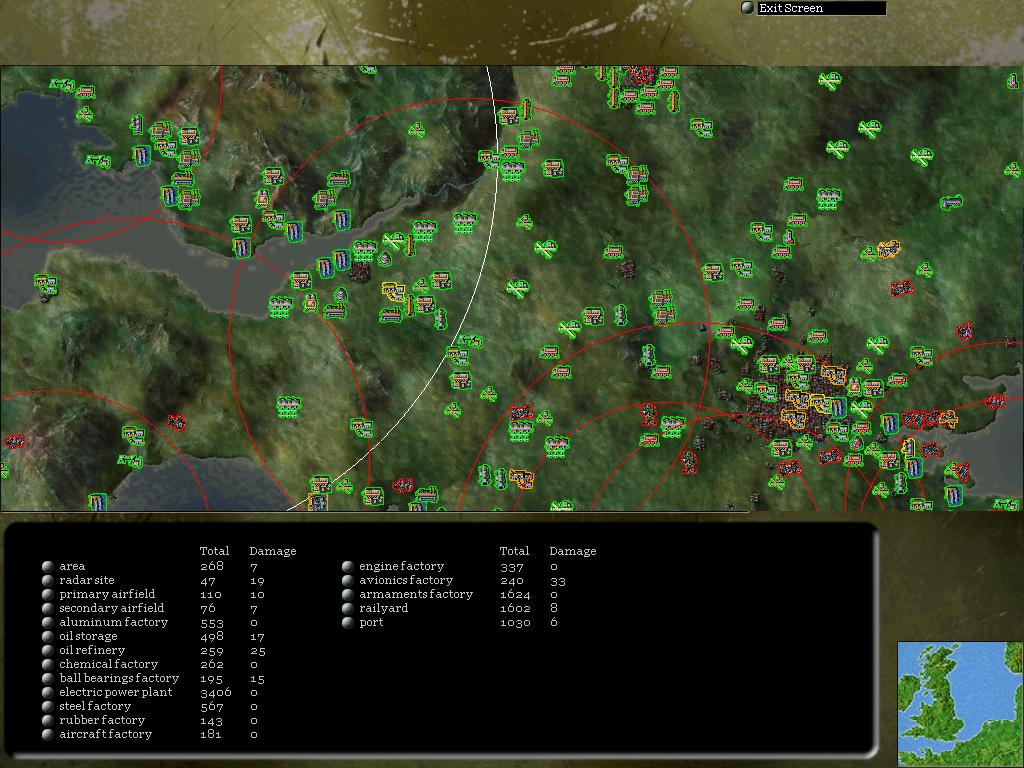This screenshot has width=1024, height=768.
Task: Toggle the oil refinery bullet
Action: 48,650
